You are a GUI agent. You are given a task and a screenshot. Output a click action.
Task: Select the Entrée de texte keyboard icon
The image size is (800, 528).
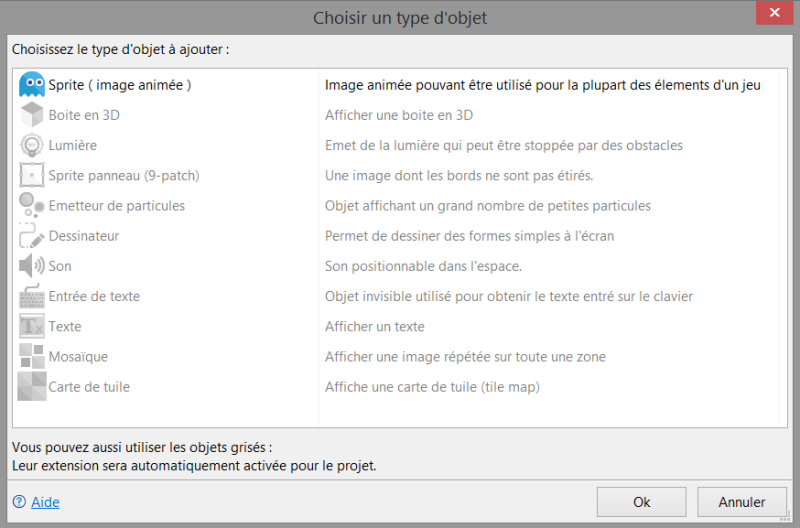click(32, 296)
